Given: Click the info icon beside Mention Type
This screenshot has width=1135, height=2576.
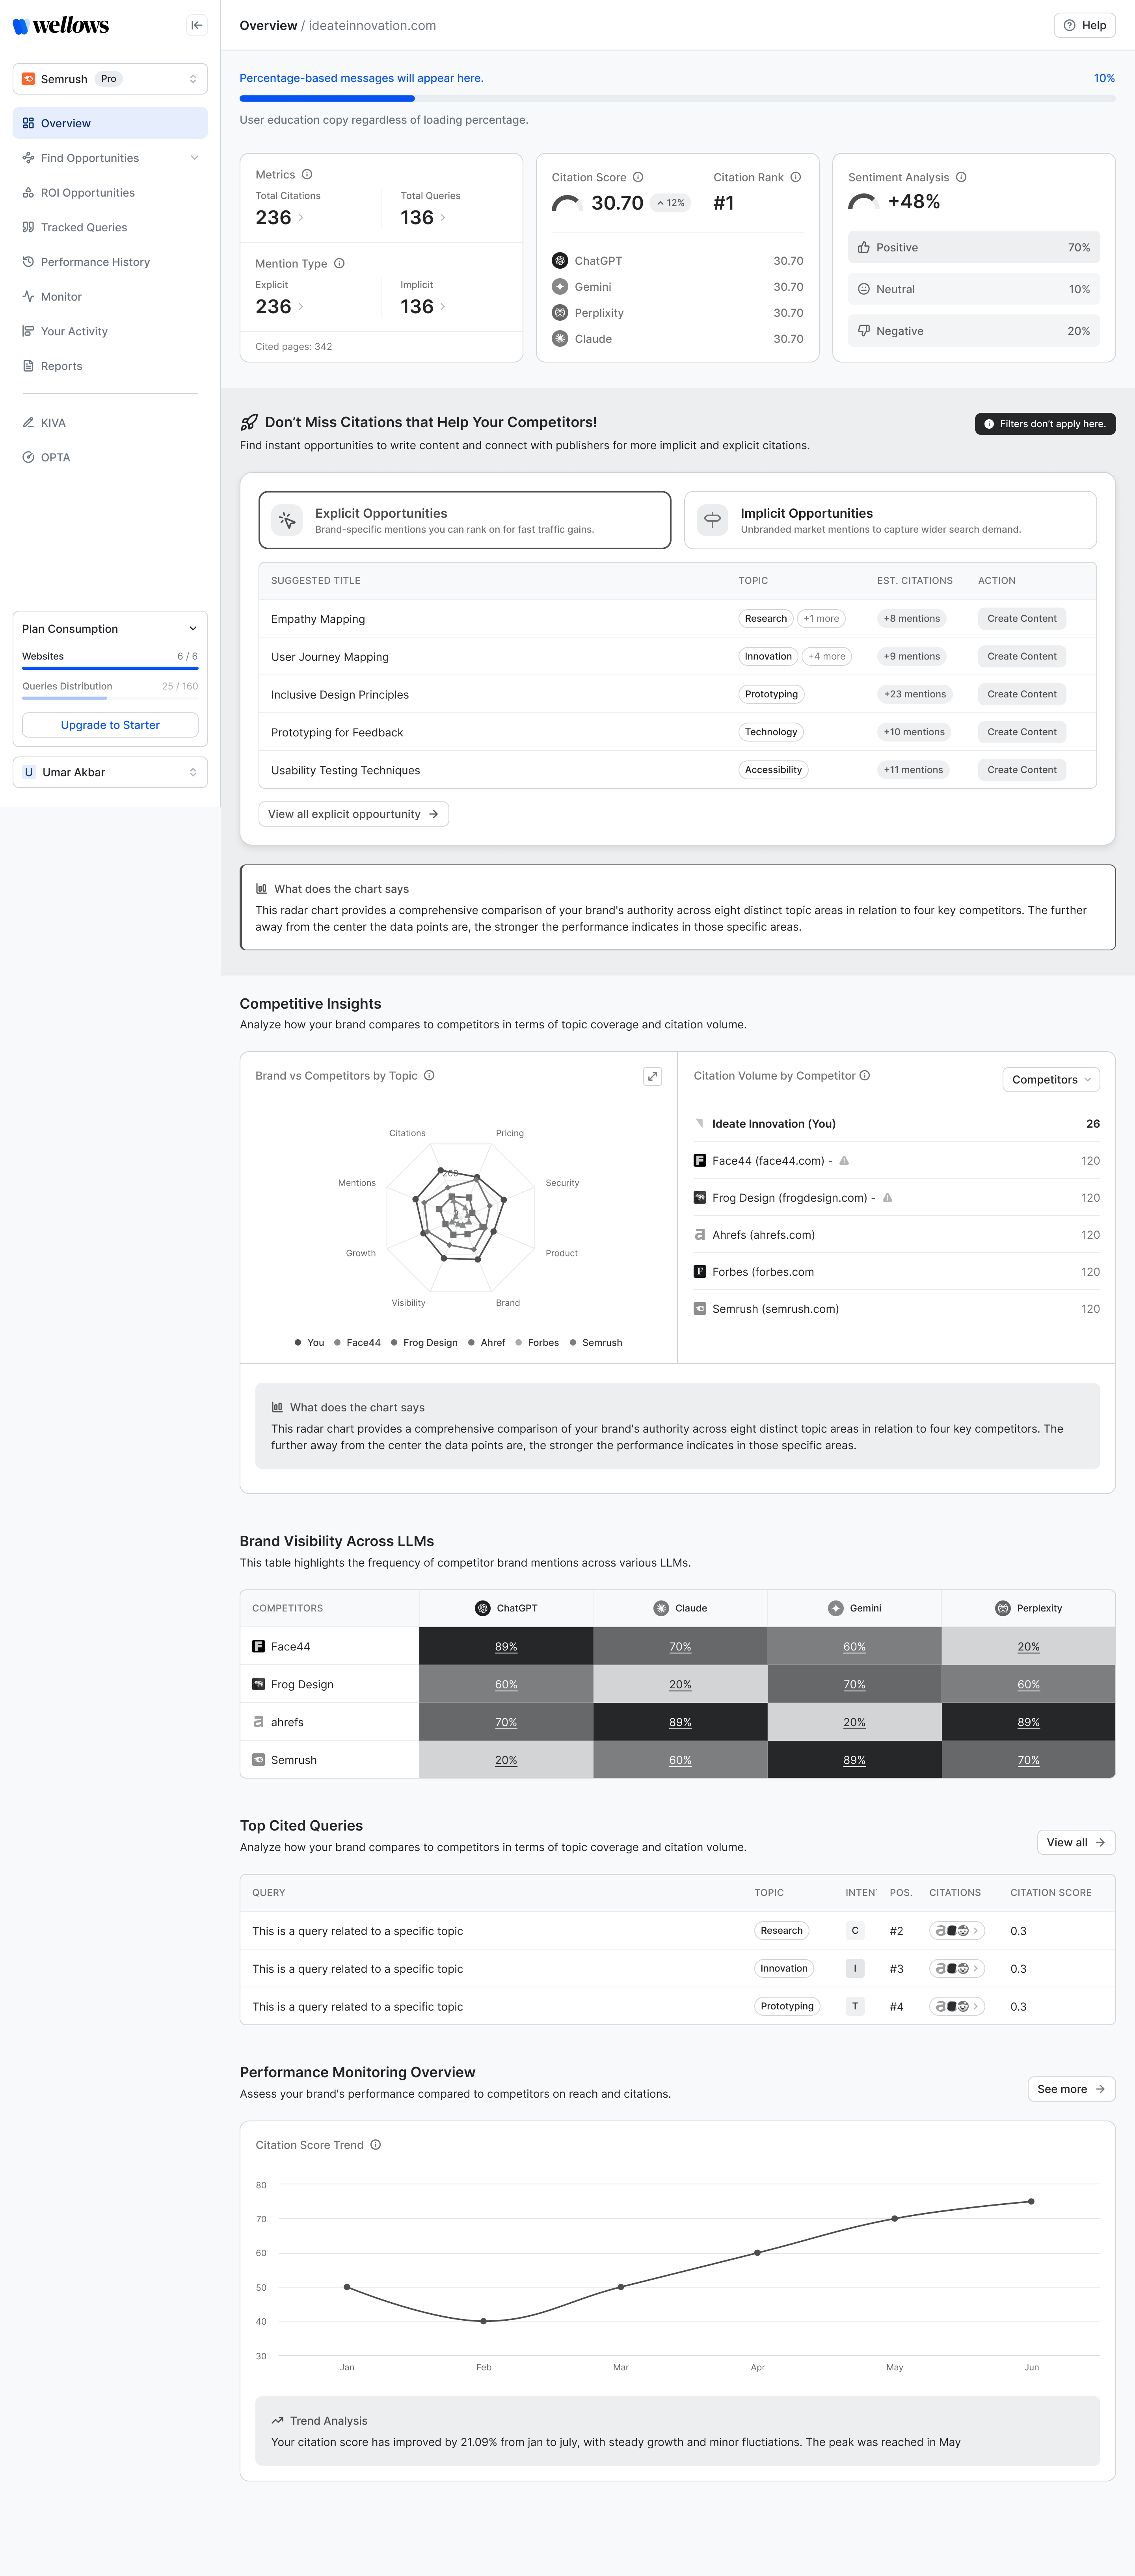Looking at the screenshot, I should (339, 263).
